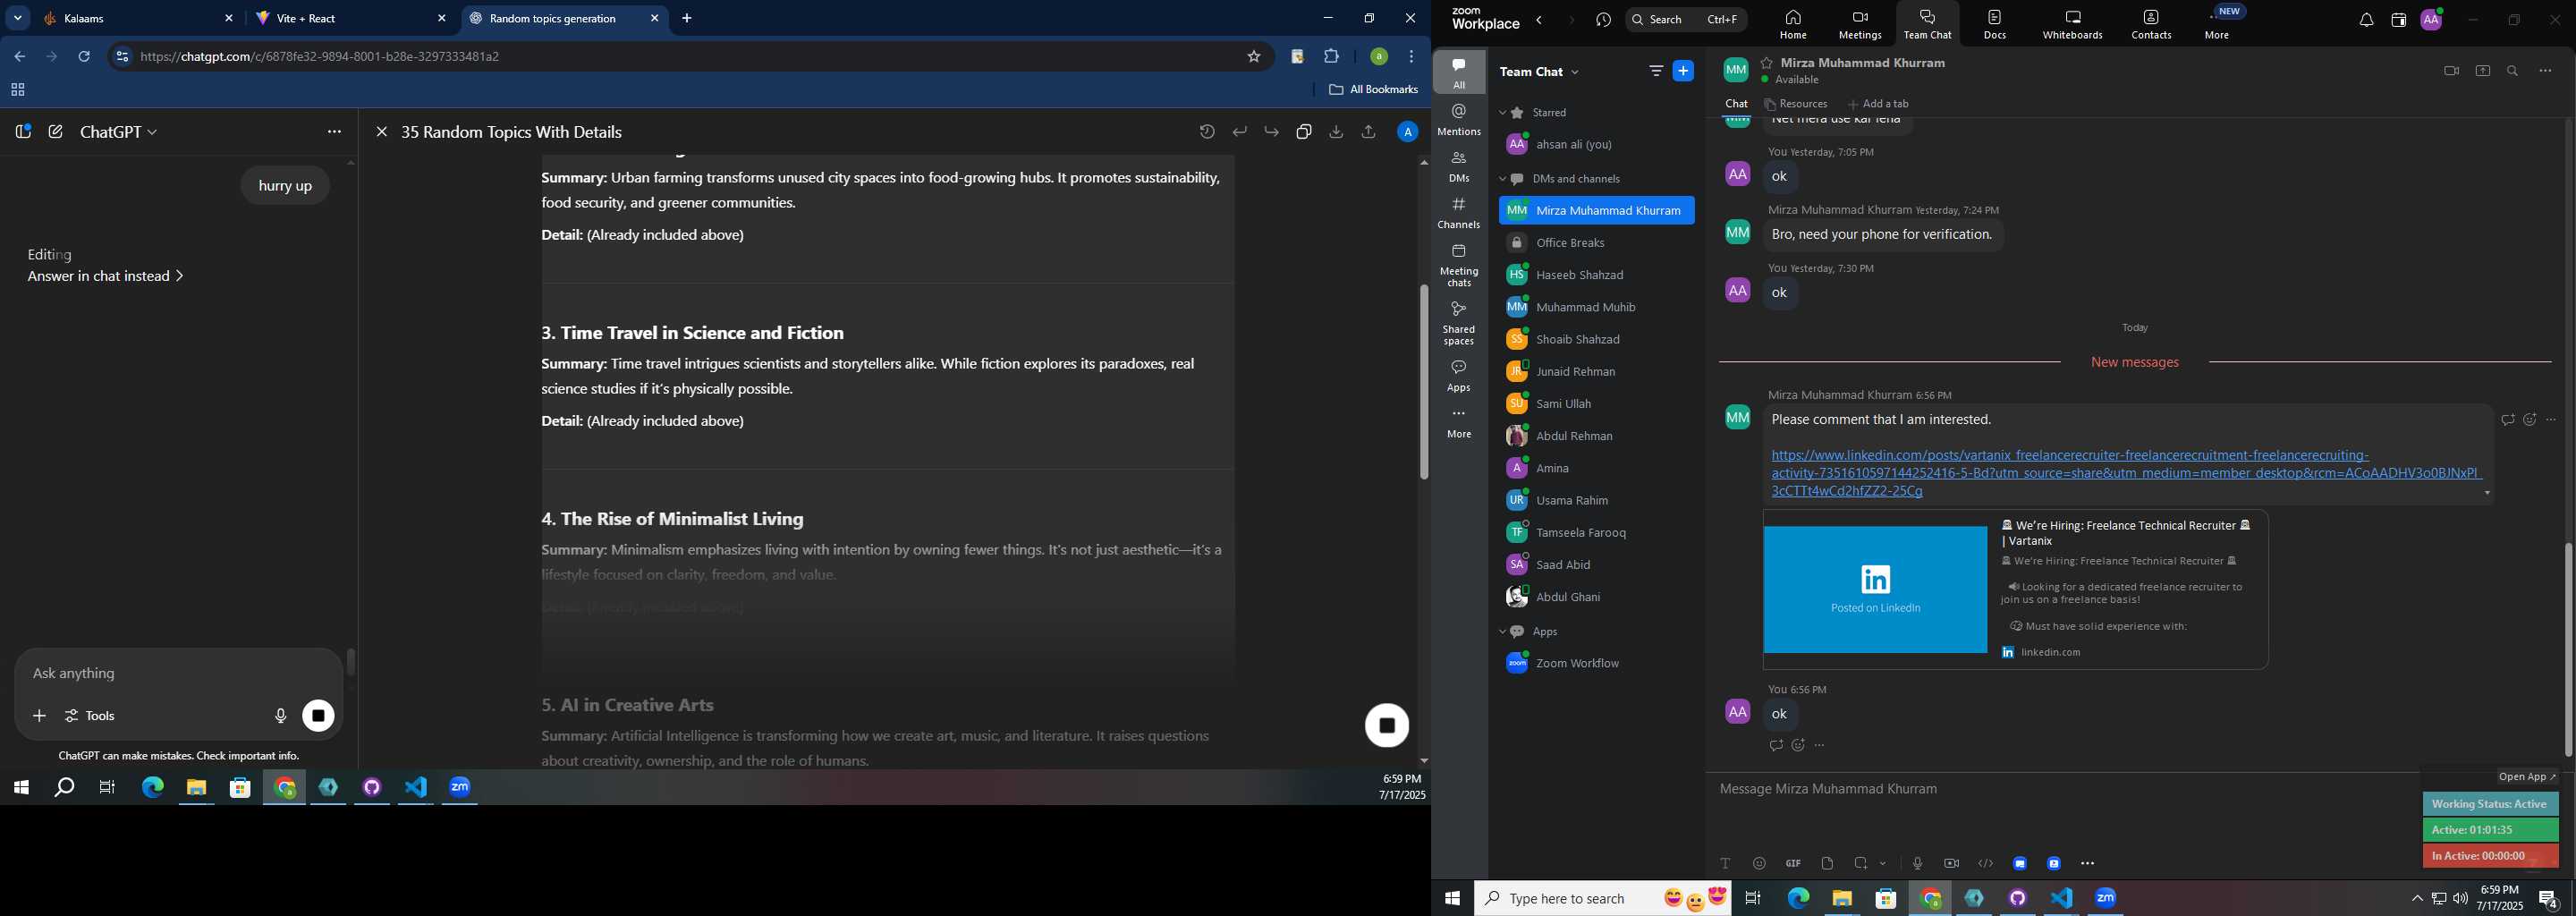Screen dimensions: 2576x916
Task: Collapse DMs and channels section
Action: [x=1502, y=179]
